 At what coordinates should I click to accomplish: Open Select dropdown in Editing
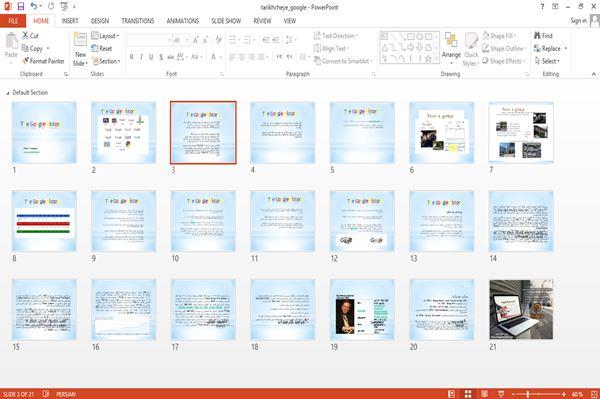pos(547,61)
